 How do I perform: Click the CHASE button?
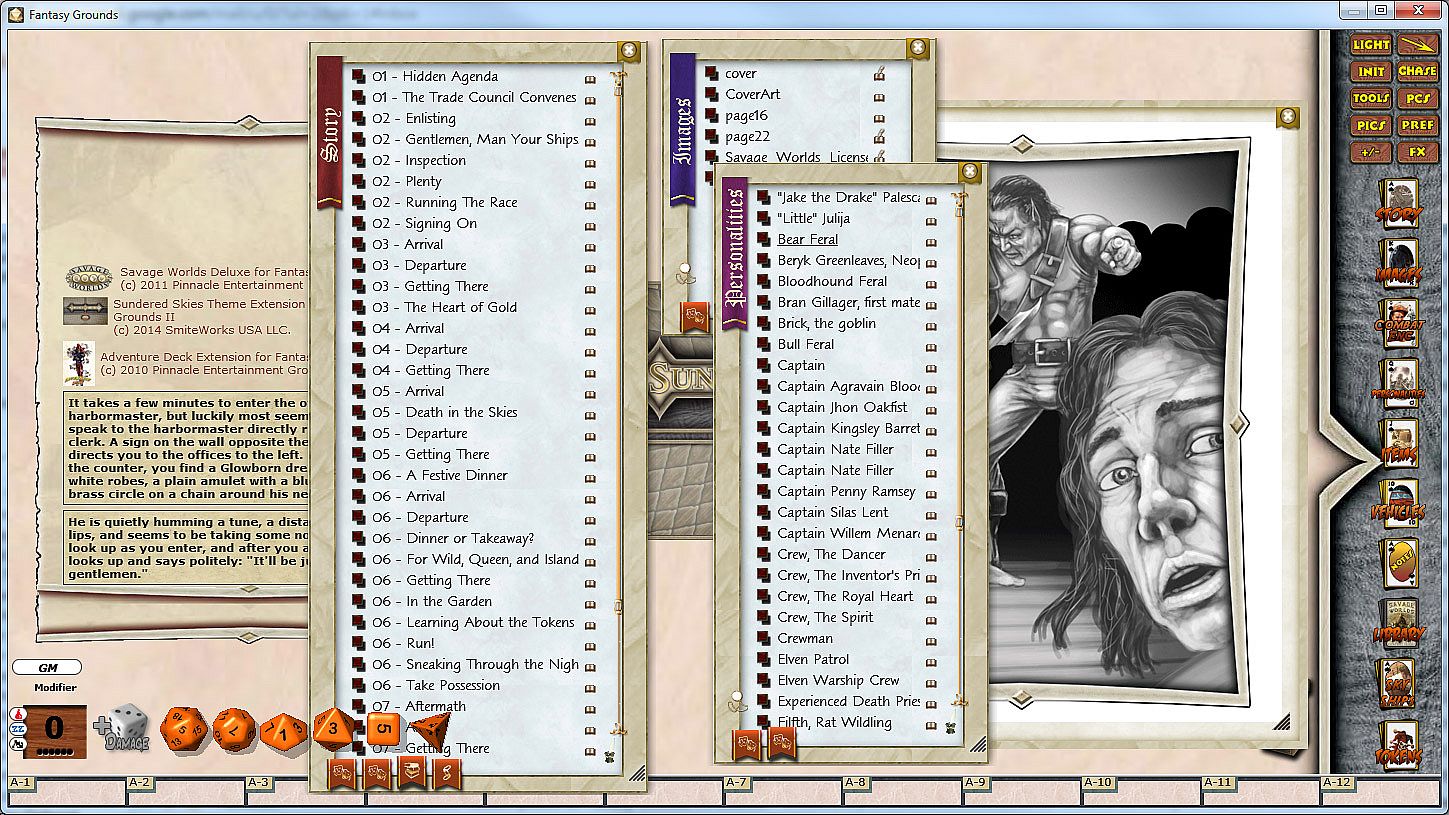(1417, 72)
